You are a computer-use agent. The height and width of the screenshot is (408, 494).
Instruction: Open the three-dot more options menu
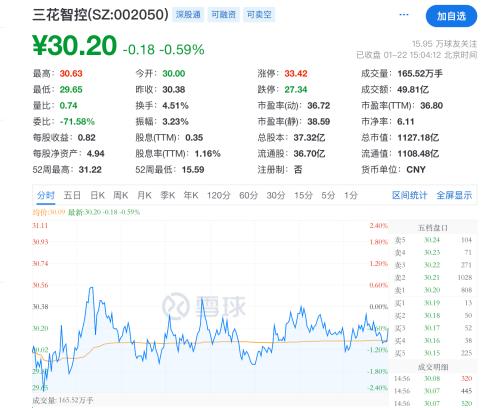point(404,15)
